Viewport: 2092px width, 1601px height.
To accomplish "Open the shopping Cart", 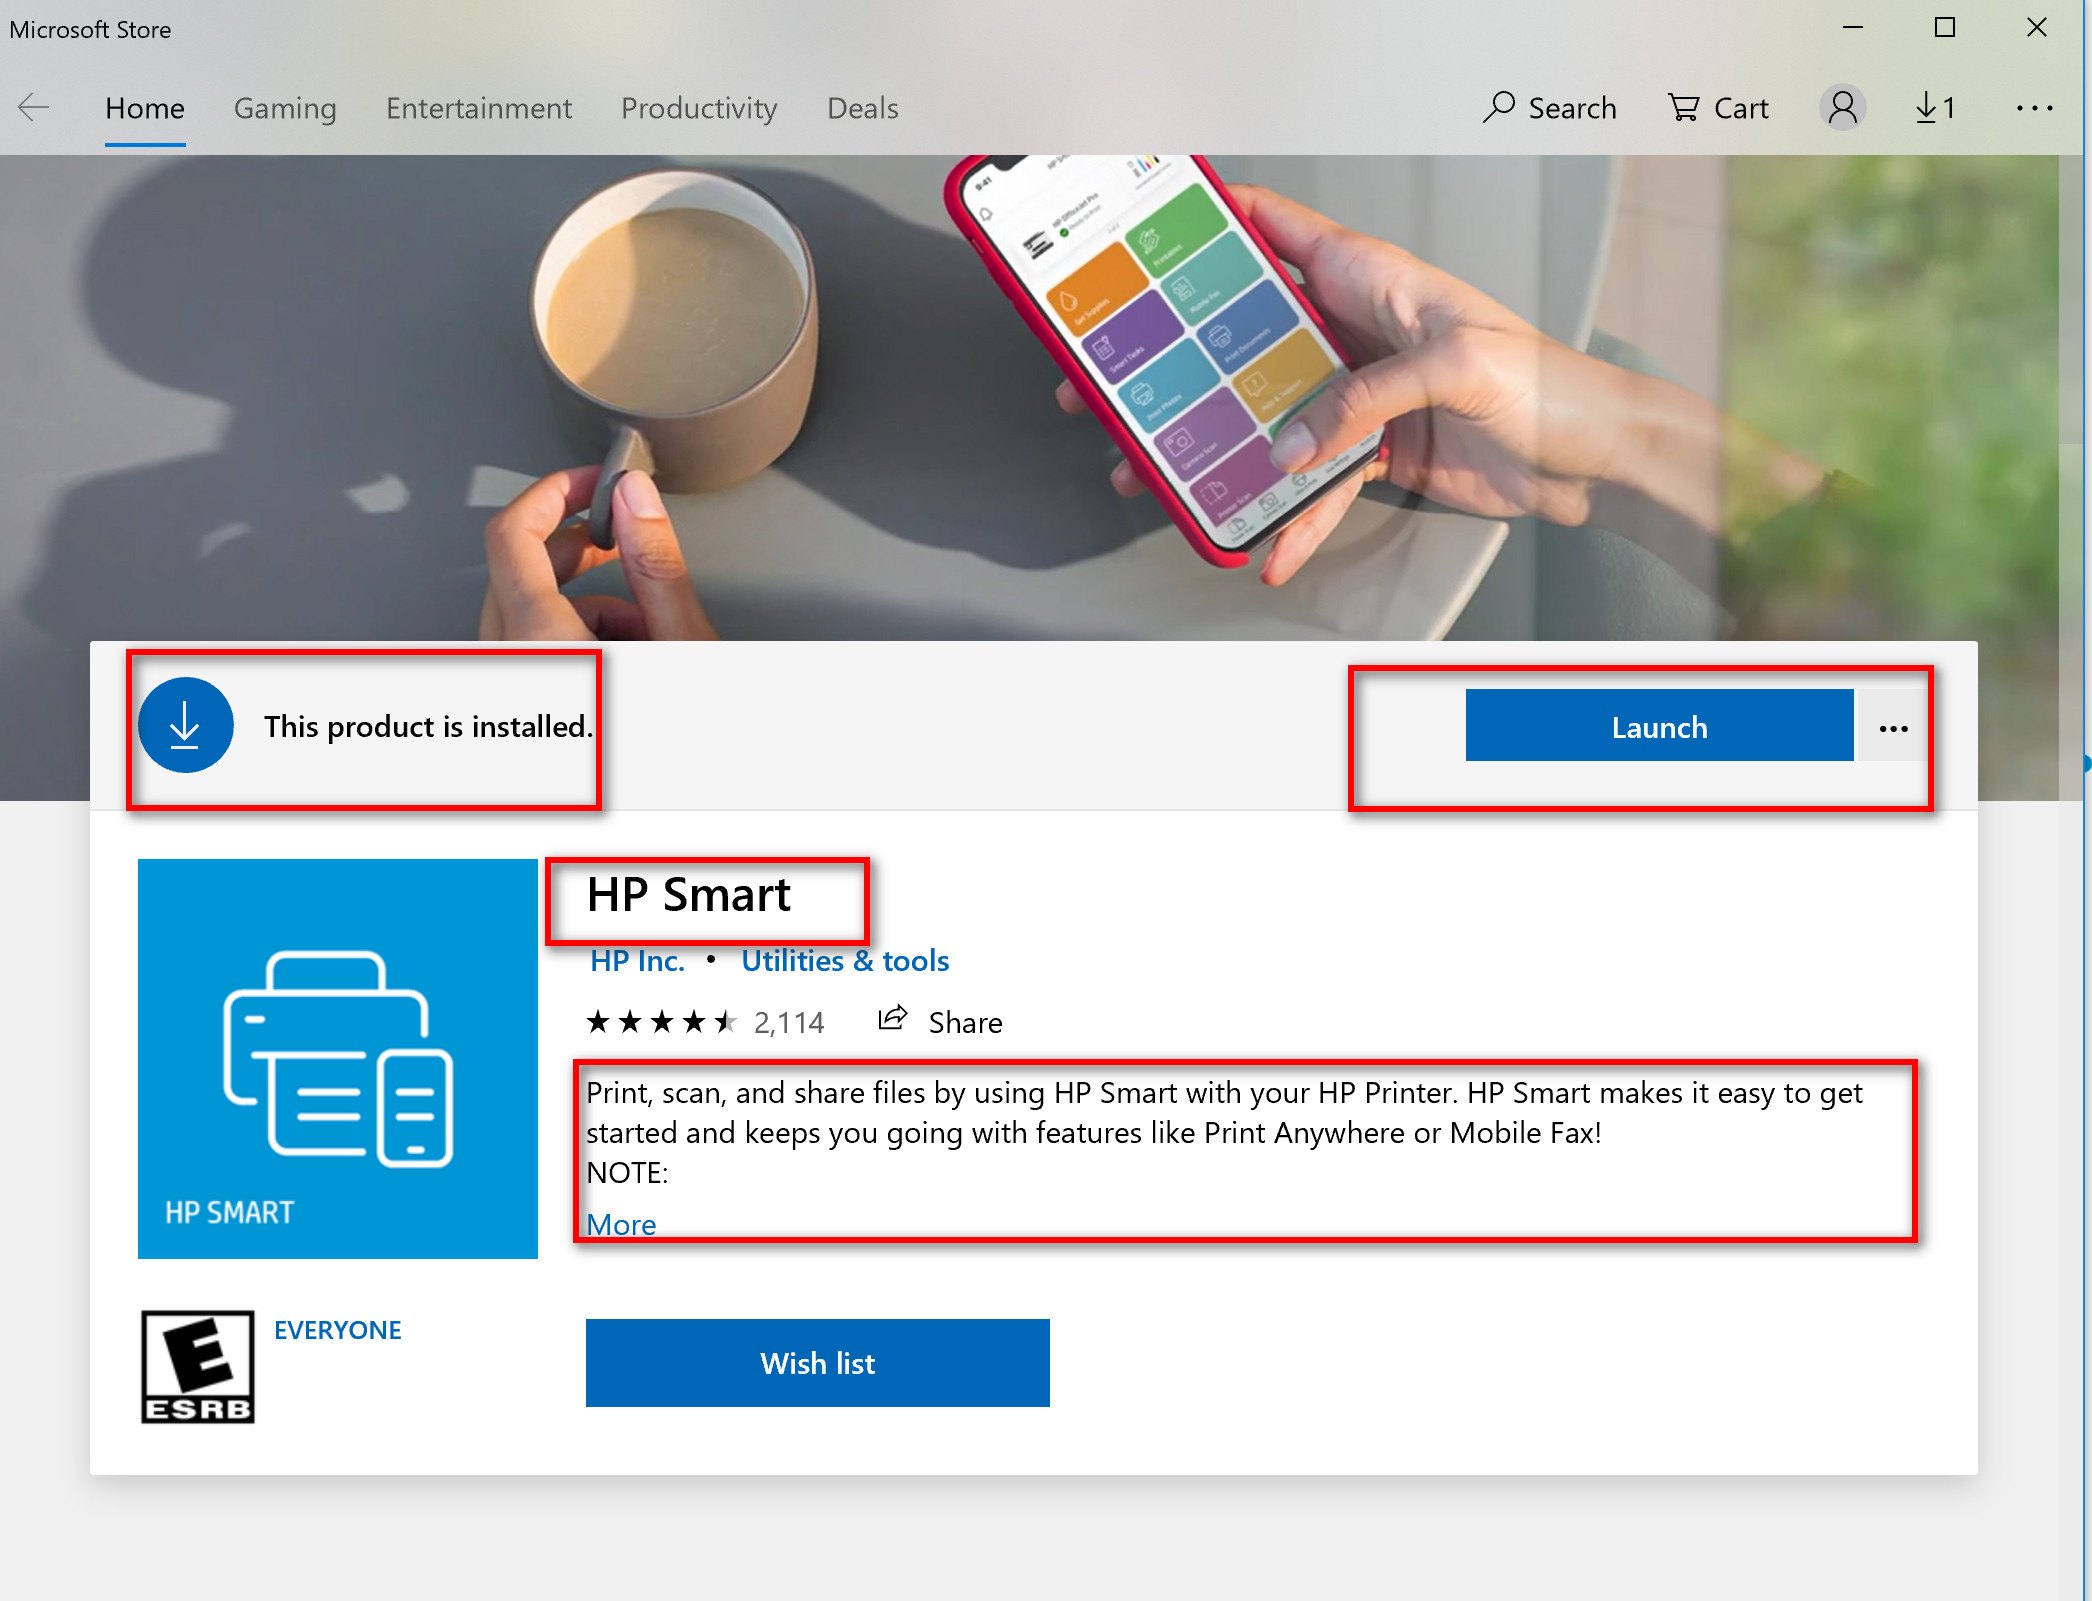I will click(1718, 107).
